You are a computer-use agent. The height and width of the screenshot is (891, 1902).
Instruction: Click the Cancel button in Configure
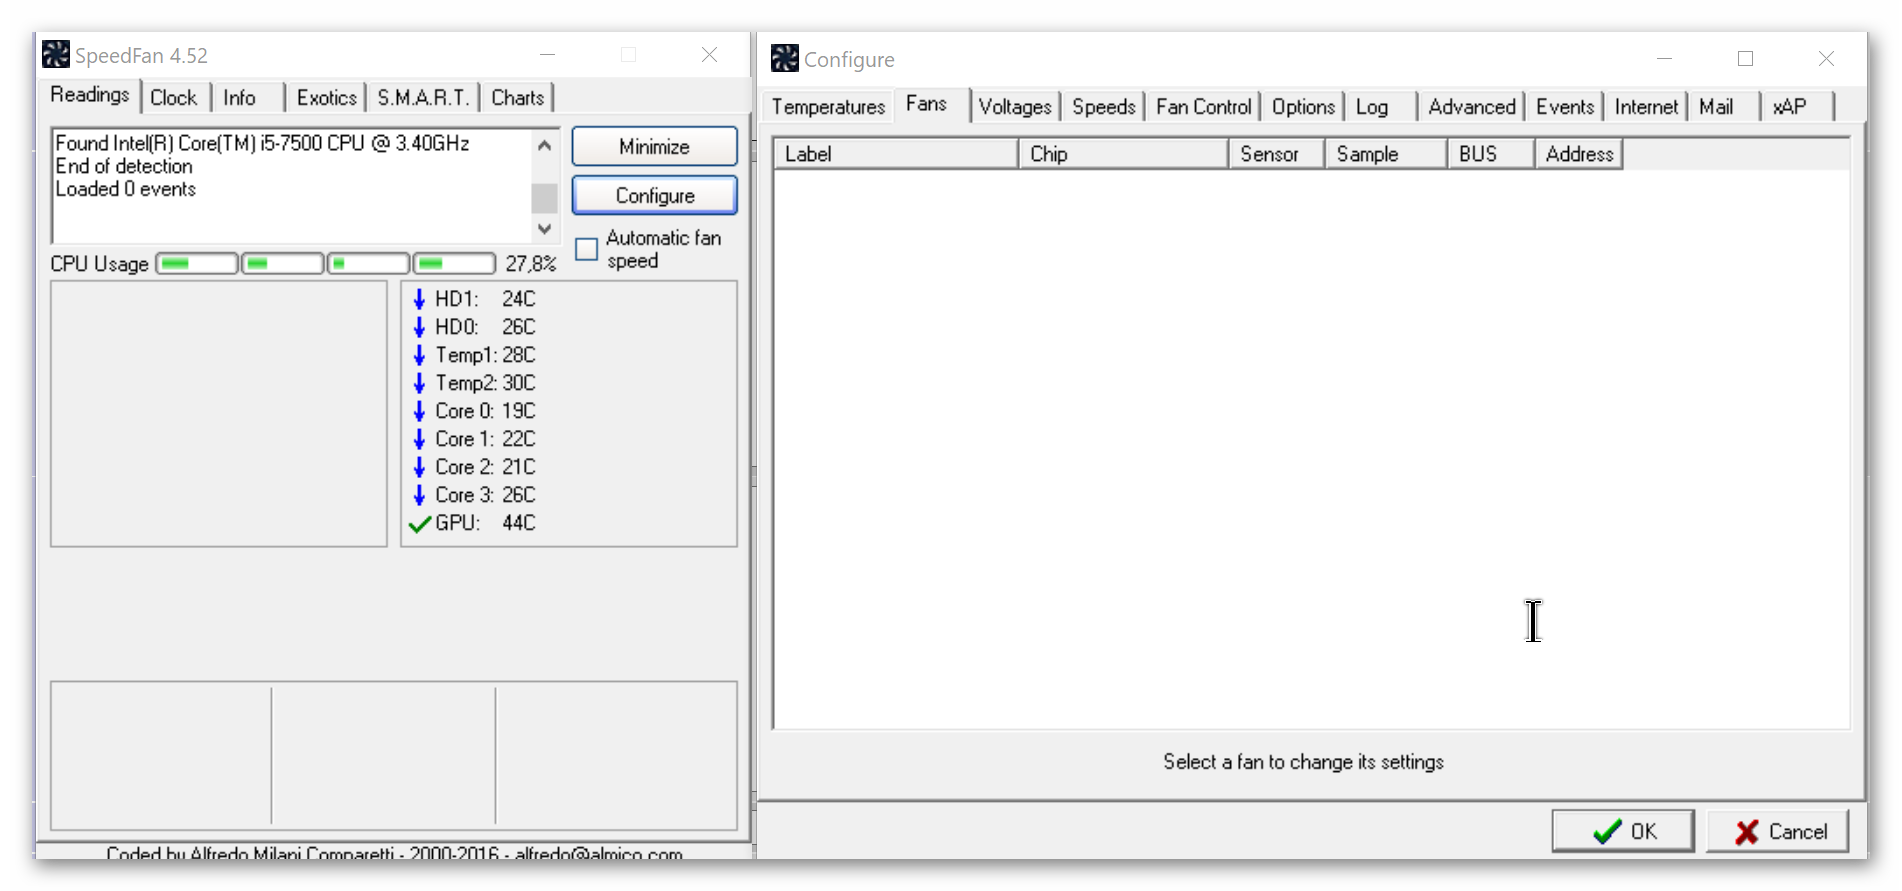[x=1777, y=831]
